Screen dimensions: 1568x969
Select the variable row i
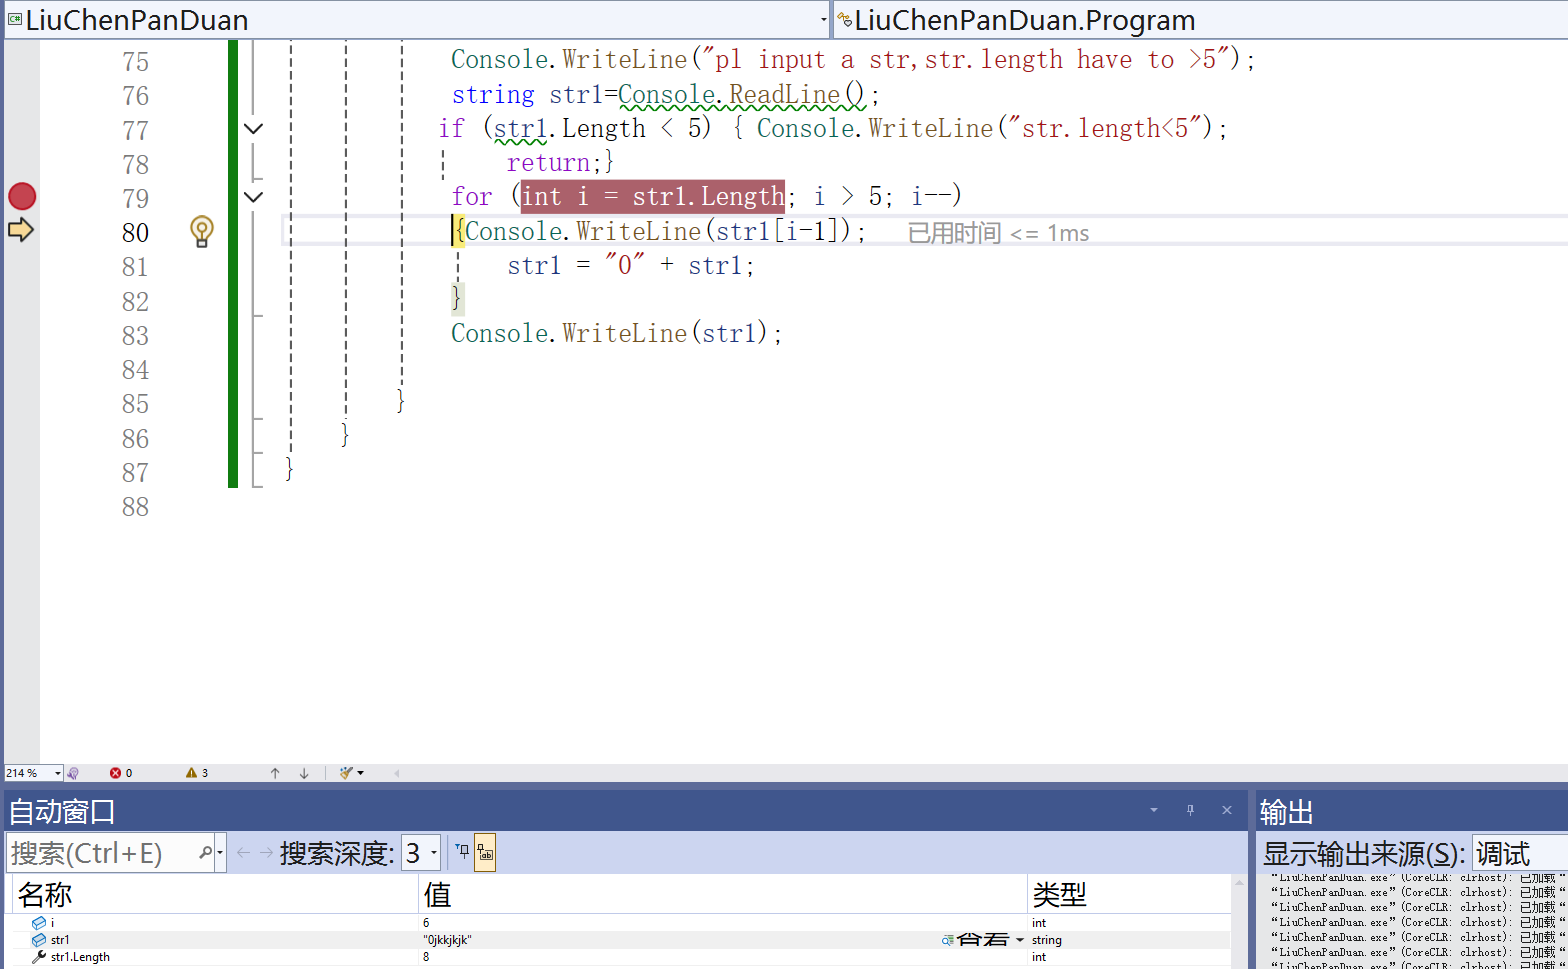(620, 923)
